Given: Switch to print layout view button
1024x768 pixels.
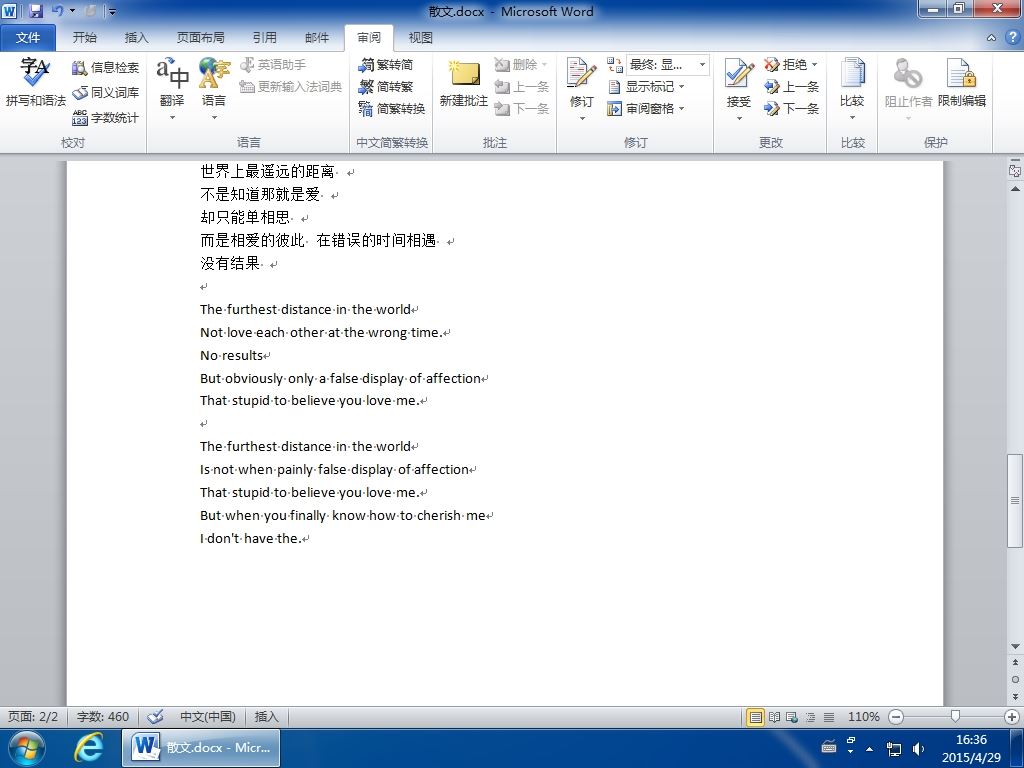Looking at the screenshot, I should (x=755, y=717).
